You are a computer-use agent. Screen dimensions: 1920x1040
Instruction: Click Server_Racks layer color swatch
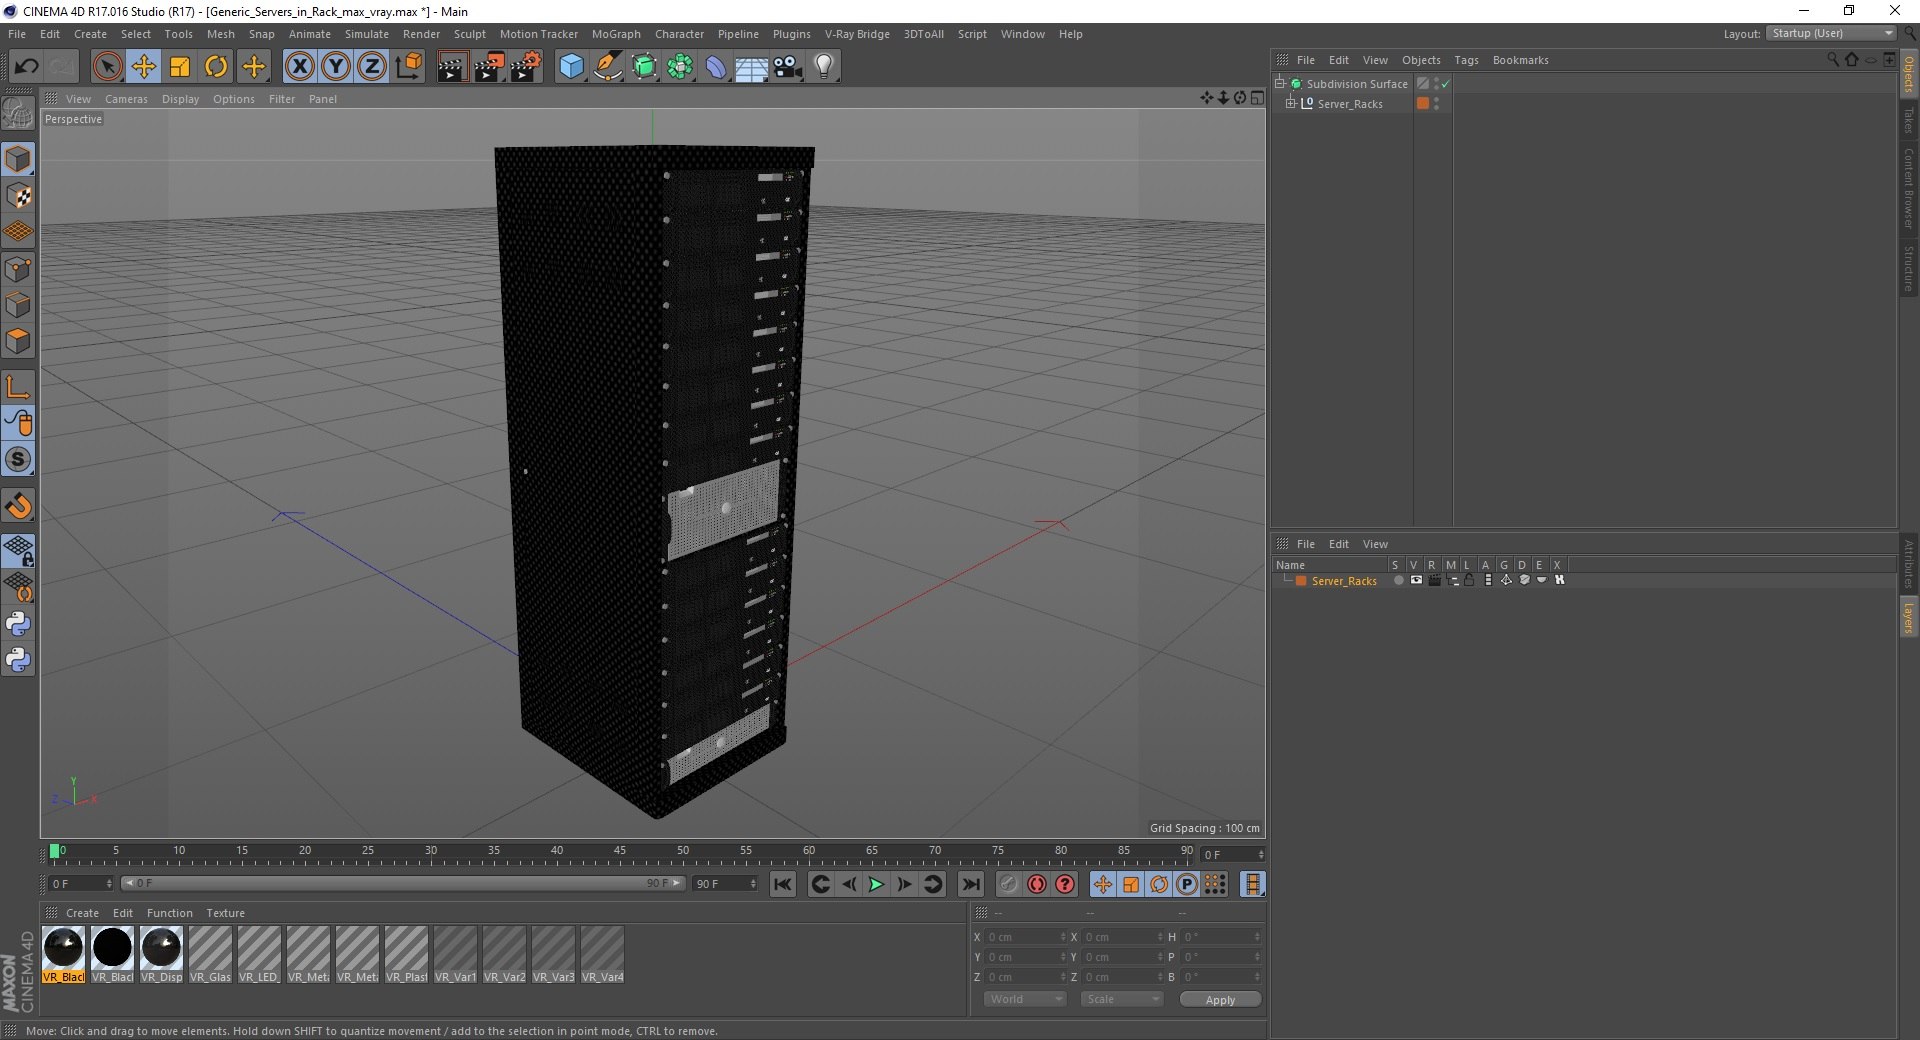pyautogui.click(x=1301, y=581)
